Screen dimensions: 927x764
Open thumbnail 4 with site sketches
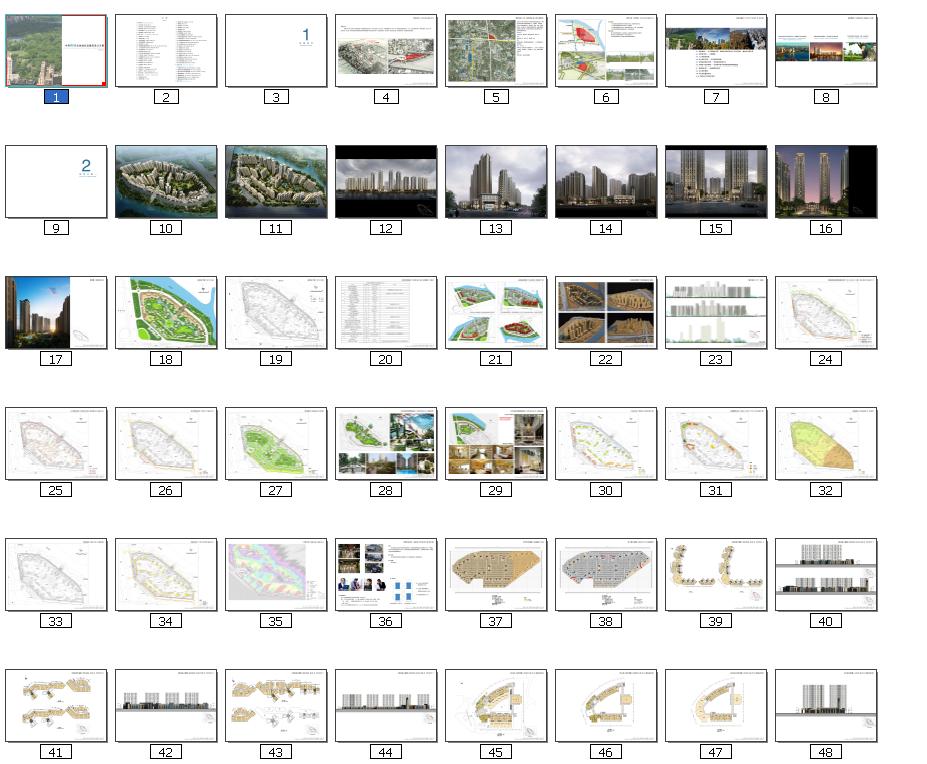tap(386, 51)
